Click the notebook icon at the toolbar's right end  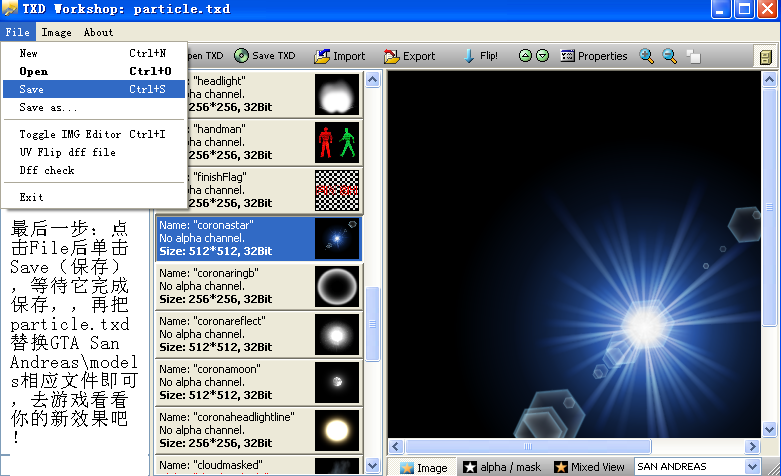pos(765,56)
